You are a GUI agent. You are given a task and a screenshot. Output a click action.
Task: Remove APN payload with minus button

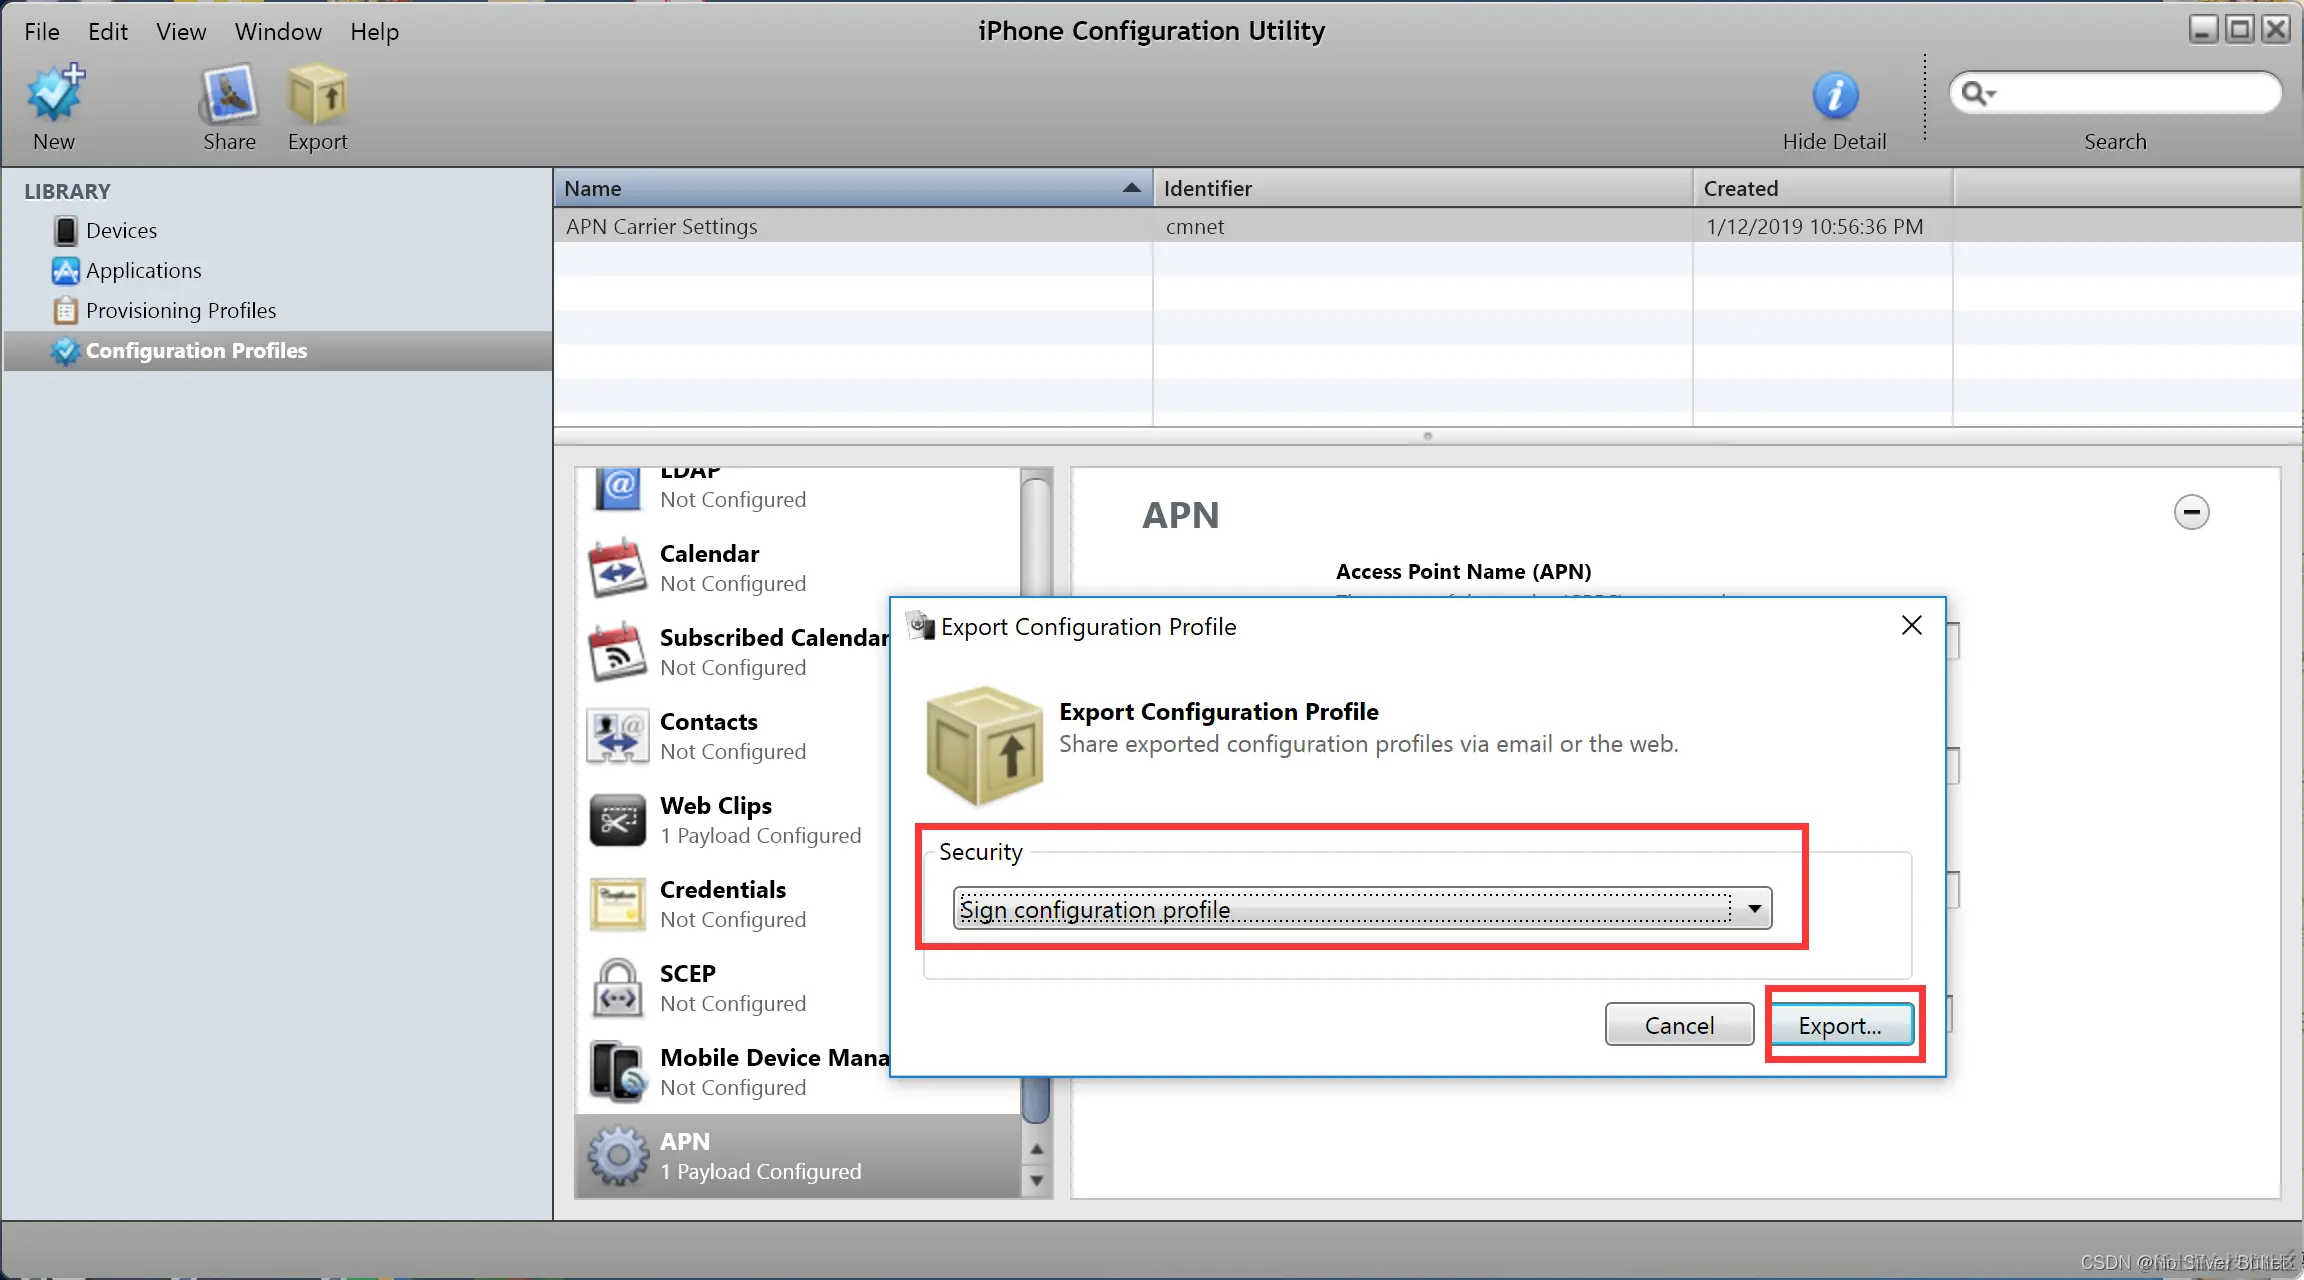[2191, 513]
